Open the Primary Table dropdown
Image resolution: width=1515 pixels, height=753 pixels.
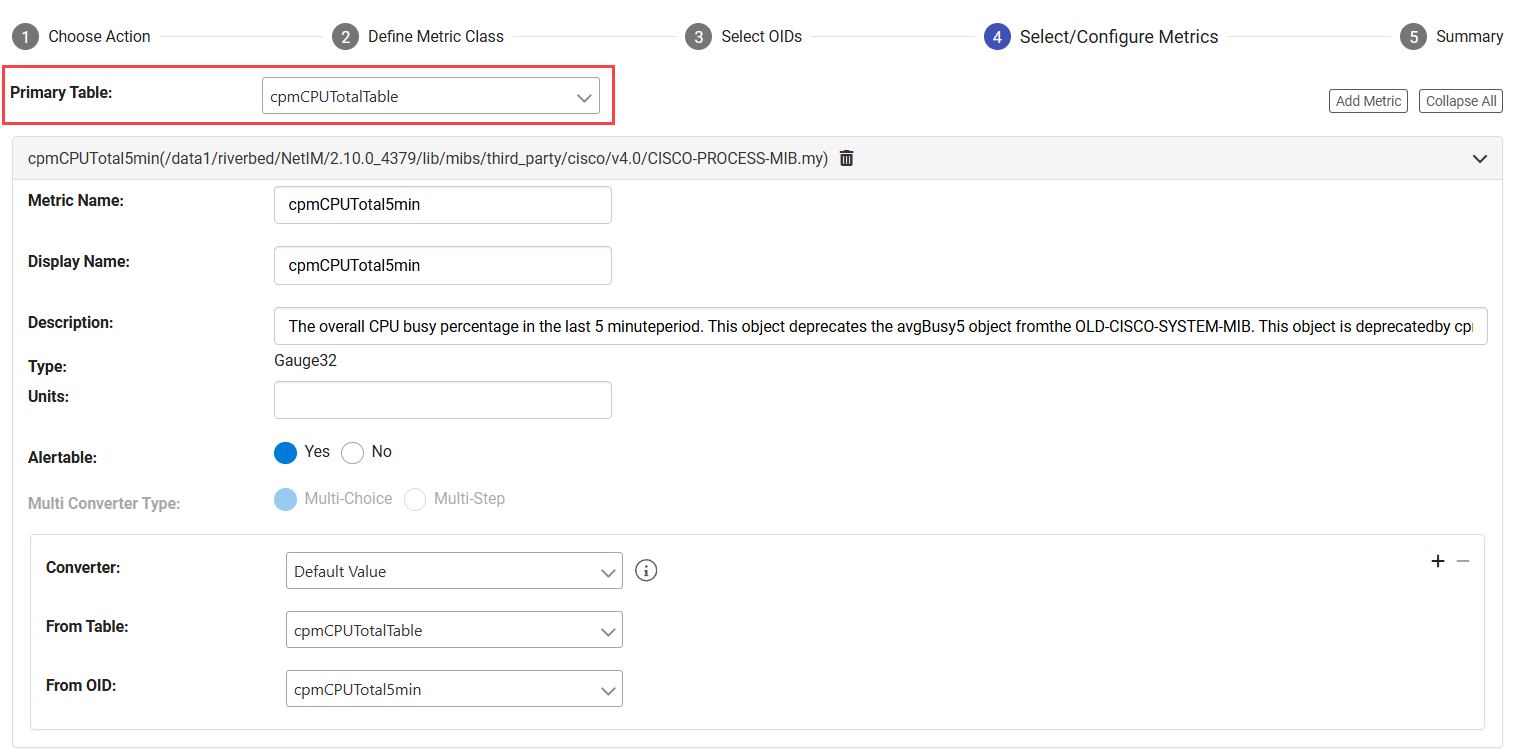[430, 97]
